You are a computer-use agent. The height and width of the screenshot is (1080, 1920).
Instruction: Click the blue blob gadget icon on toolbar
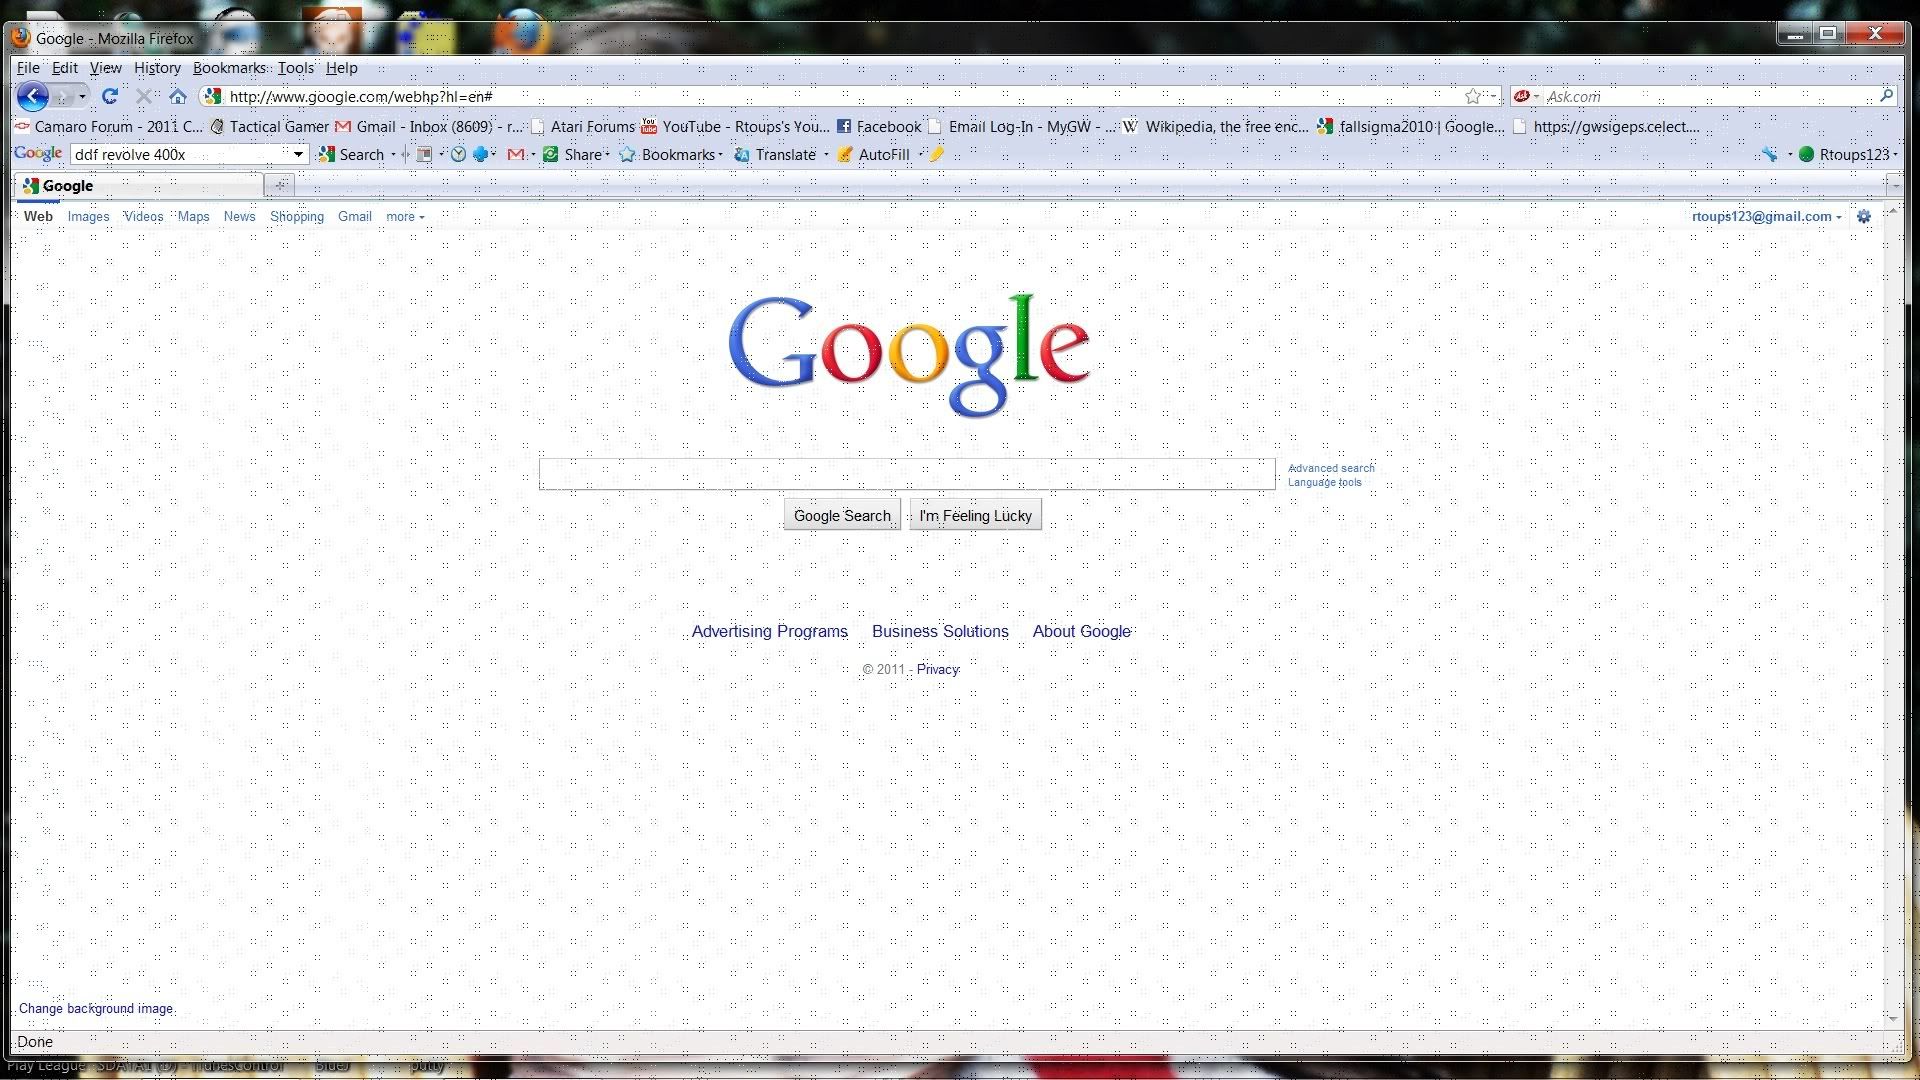481,154
